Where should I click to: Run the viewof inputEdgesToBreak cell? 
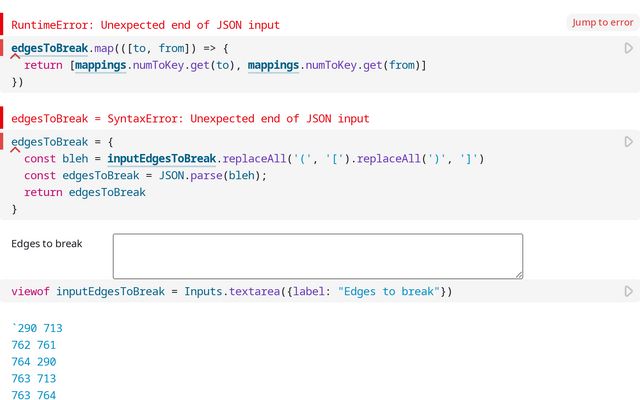(x=628, y=291)
